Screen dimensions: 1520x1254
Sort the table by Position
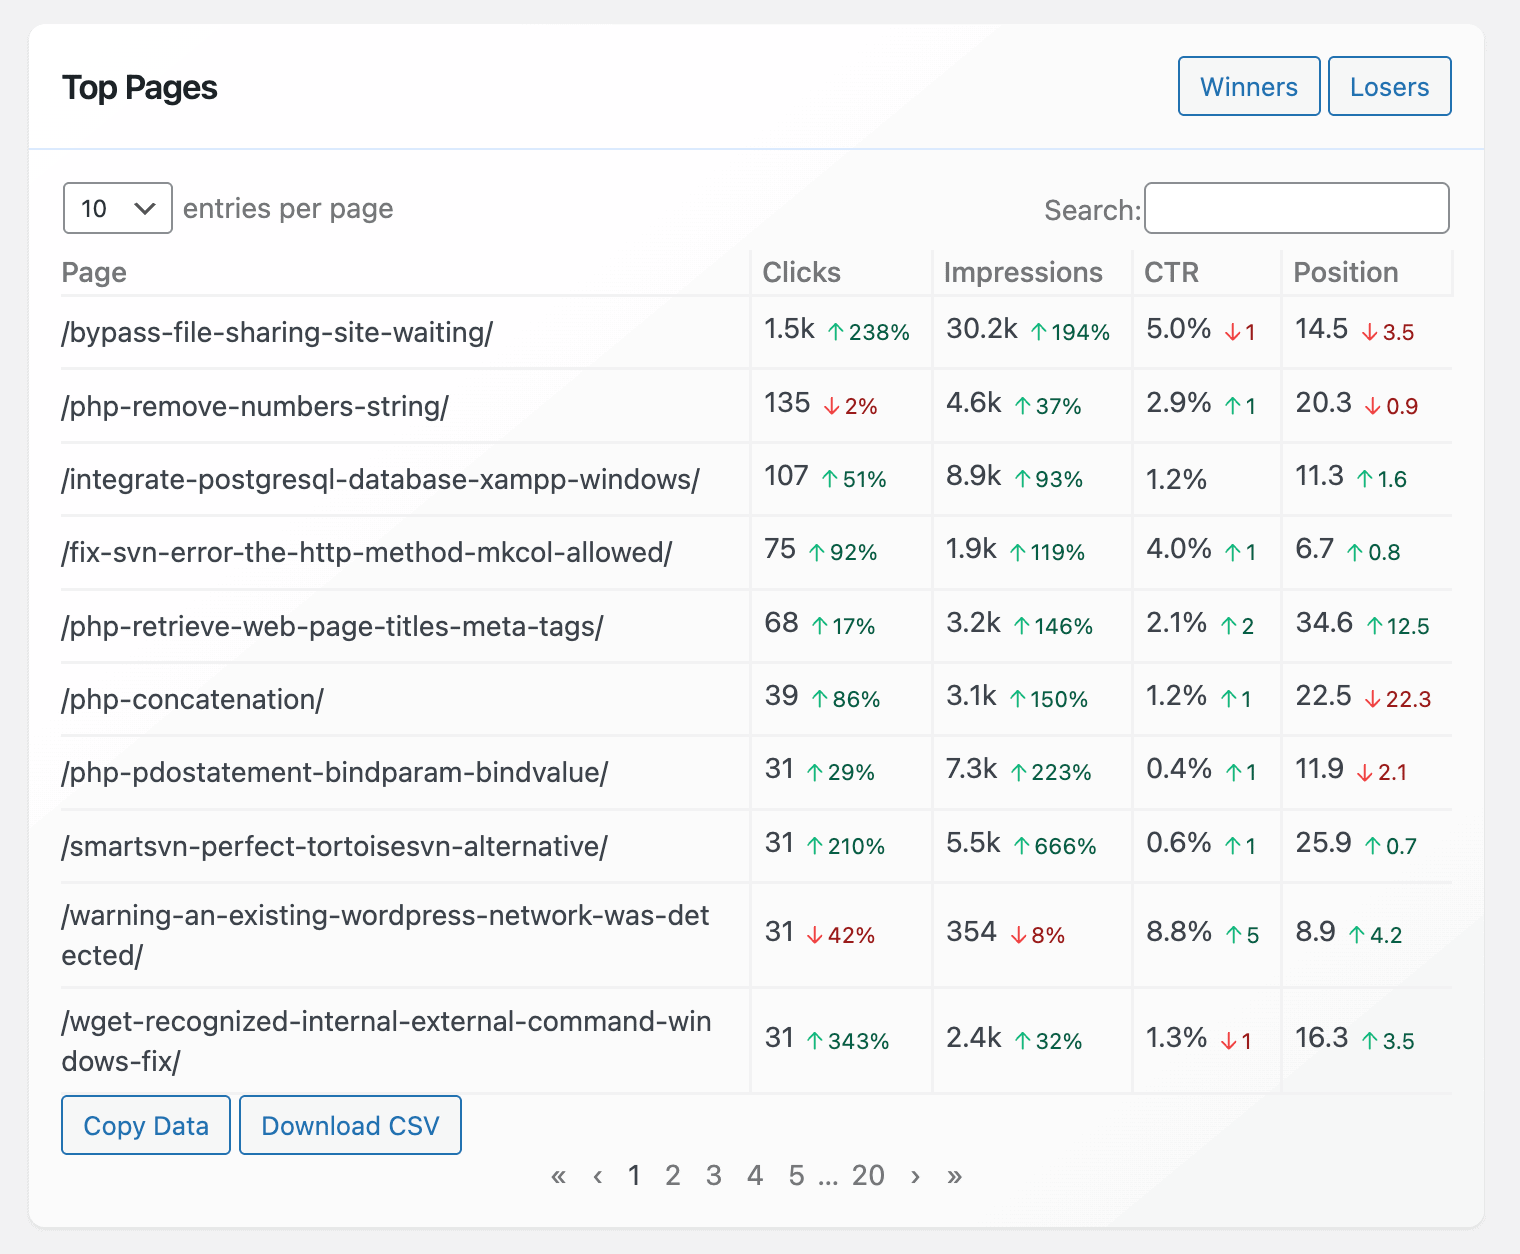(x=1345, y=272)
